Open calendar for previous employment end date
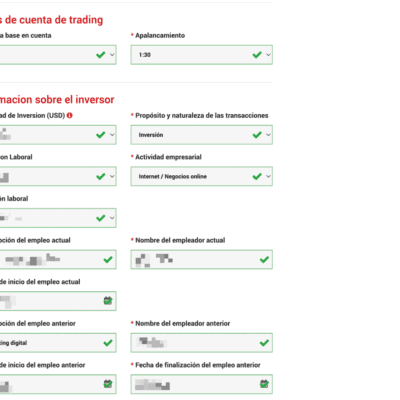The height and width of the screenshot is (400, 400). pos(264,384)
